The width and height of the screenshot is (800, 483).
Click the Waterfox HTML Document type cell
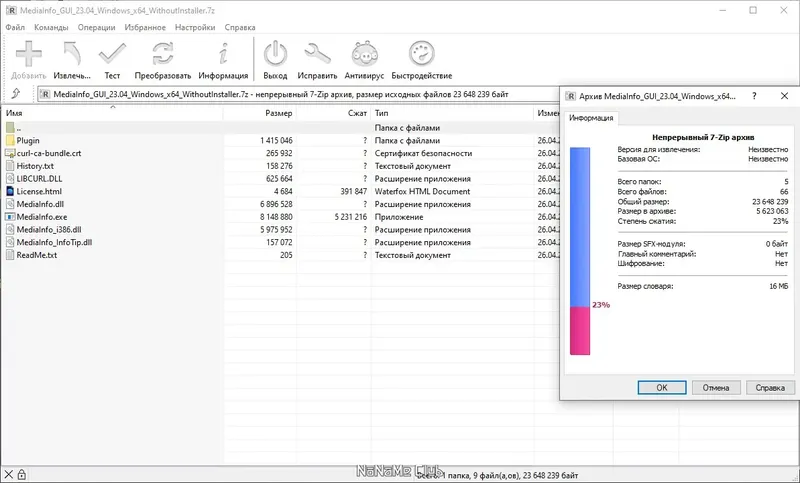pyautogui.click(x=422, y=191)
